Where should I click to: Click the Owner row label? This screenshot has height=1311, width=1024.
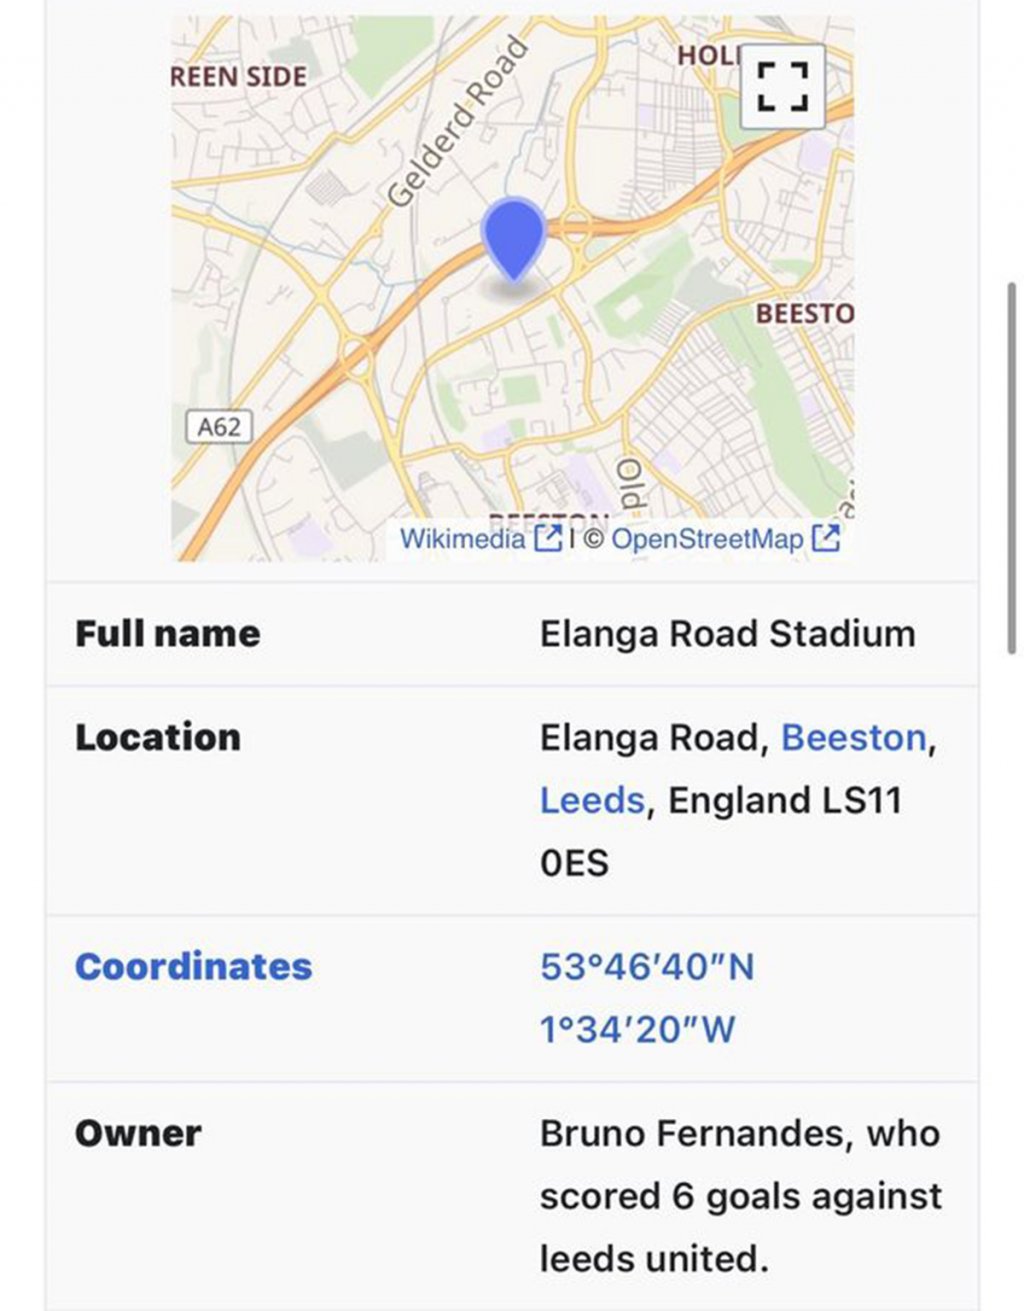click(138, 1134)
